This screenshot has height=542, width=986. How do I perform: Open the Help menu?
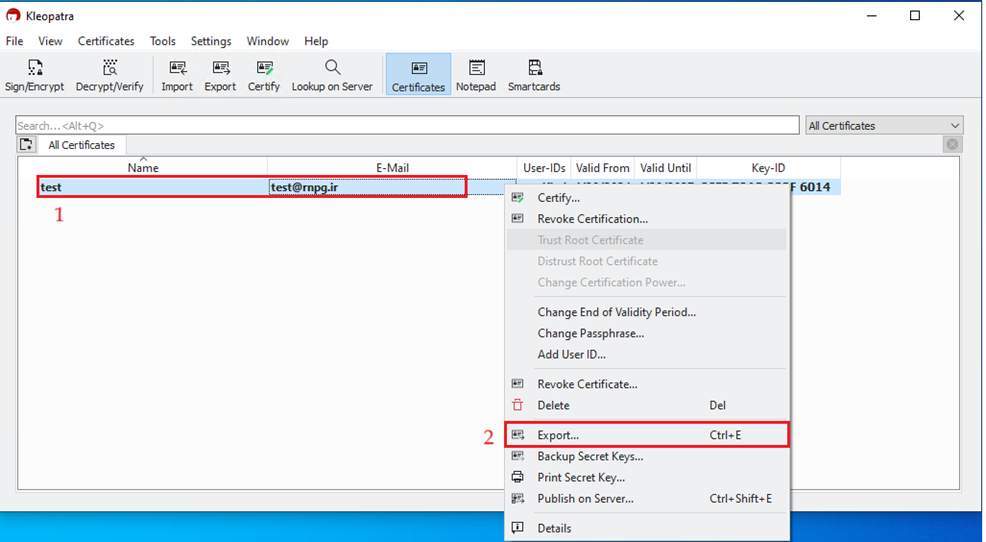[316, 41]
